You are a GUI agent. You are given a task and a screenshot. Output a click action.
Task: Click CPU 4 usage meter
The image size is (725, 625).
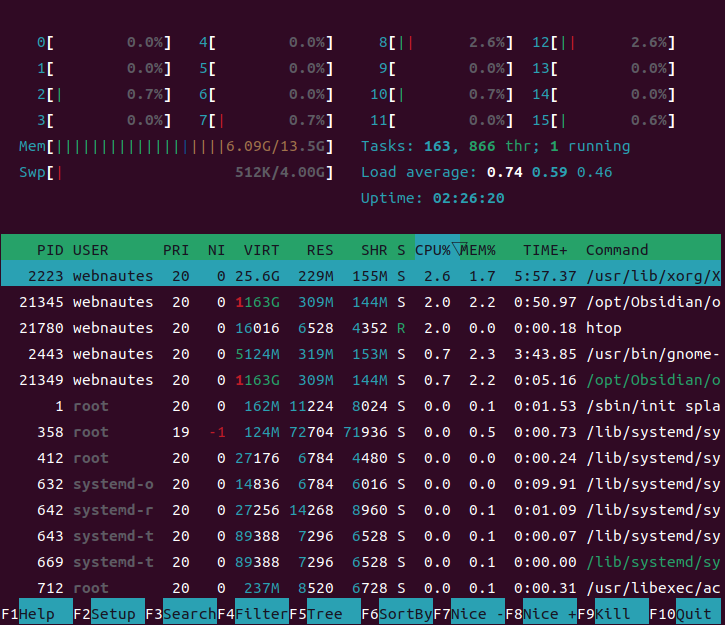pos(266,42)
